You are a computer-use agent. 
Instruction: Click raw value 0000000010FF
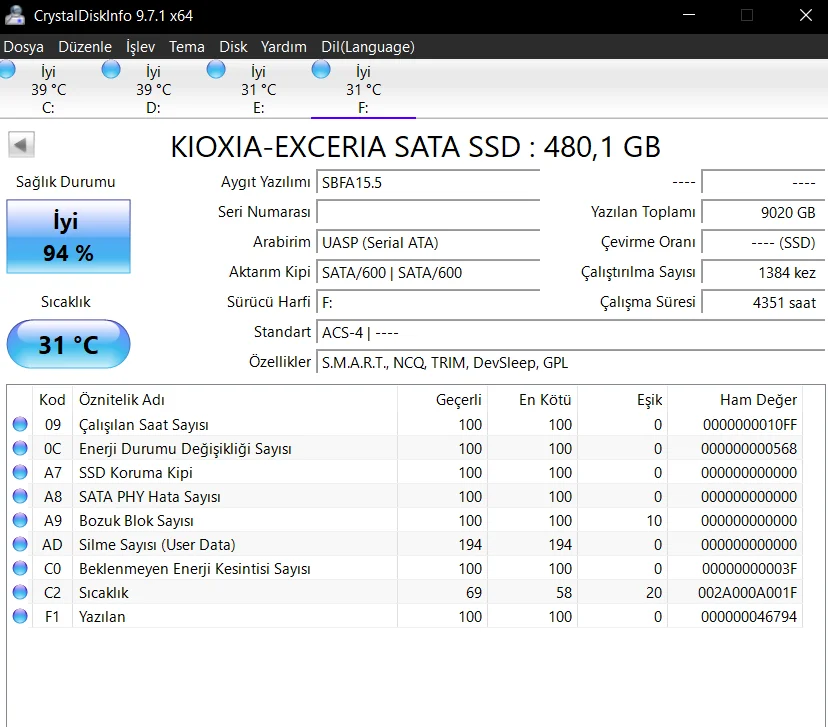(750, 424)
